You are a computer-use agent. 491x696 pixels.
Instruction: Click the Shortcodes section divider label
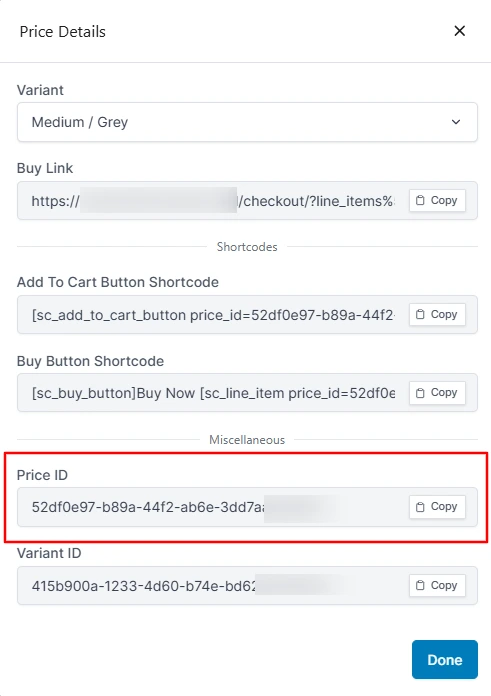click(x=247, y=247)
